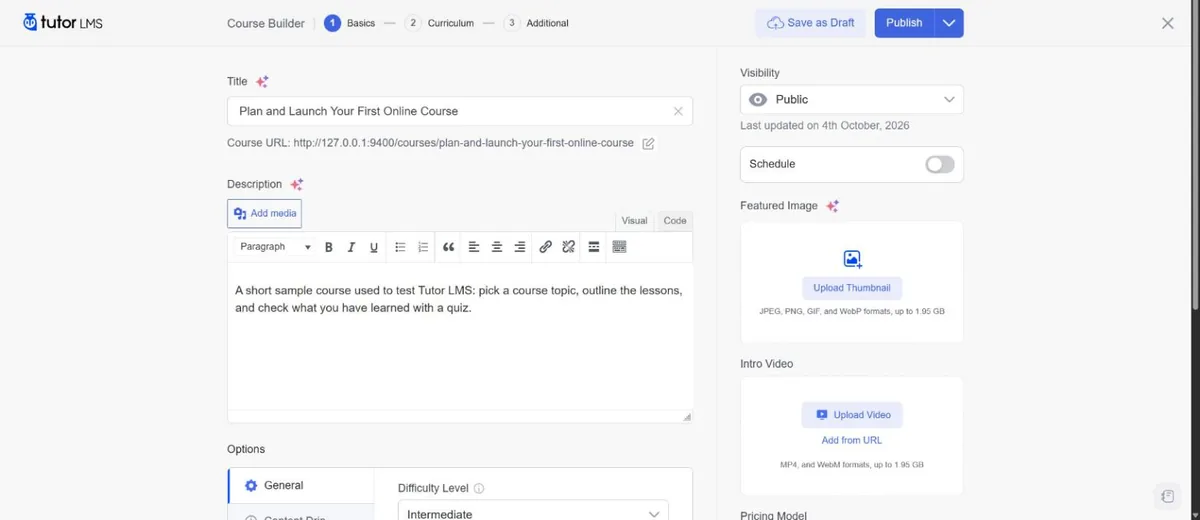Clear the course title field
Image resolution: width=1200 pixels, height=520 pixels.
[678, 111]
